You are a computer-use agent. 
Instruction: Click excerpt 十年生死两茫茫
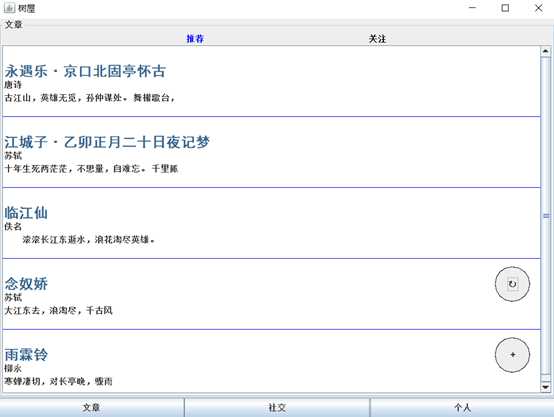pos(91,169)
